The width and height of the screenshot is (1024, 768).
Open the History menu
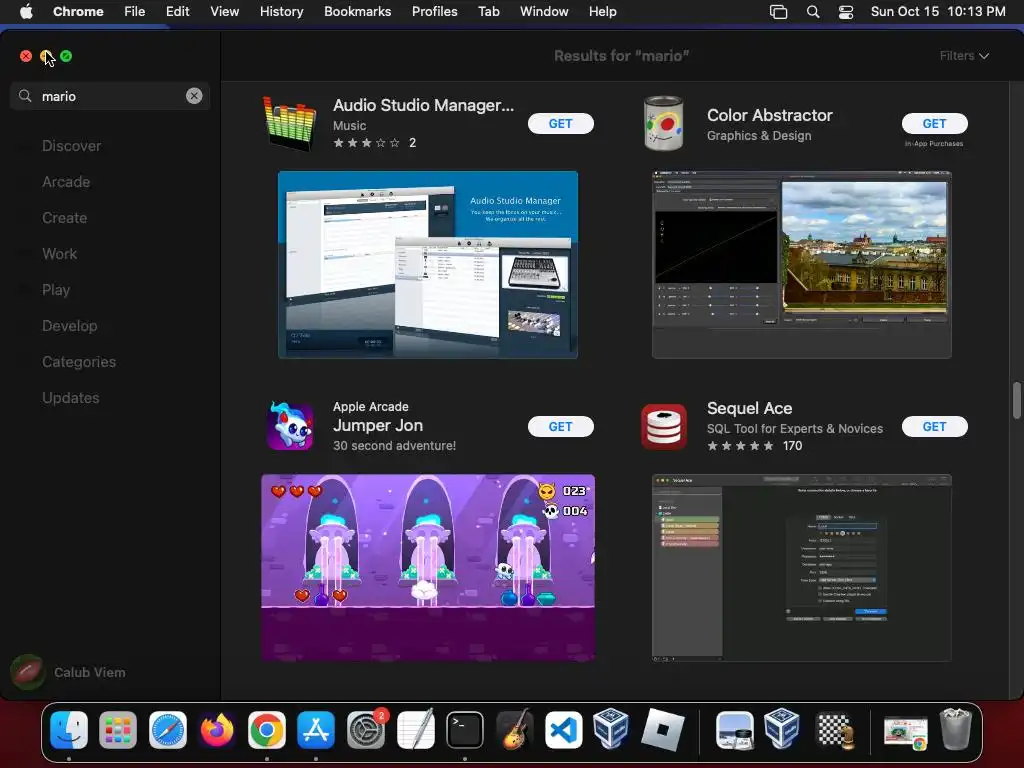tap(281, 12)
